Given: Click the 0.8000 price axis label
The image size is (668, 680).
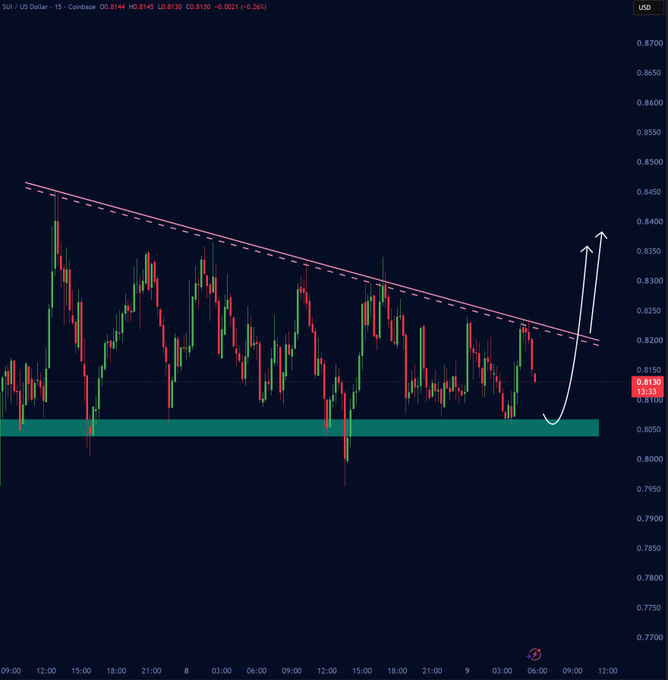Looking at the screenshot, I should click(649, 459).
